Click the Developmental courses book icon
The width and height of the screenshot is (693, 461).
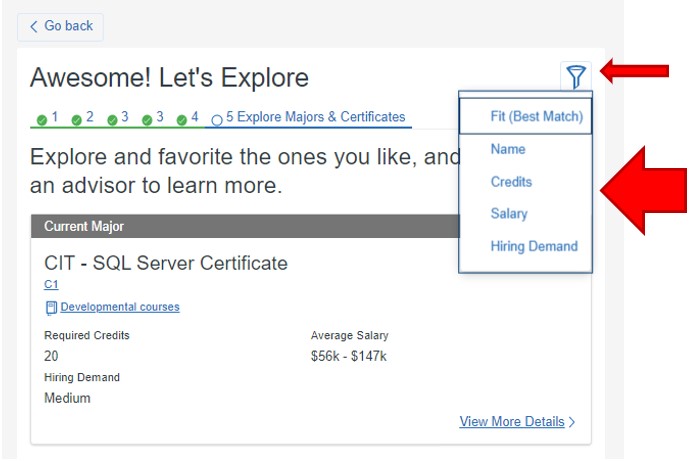click(x=51, y=308)
